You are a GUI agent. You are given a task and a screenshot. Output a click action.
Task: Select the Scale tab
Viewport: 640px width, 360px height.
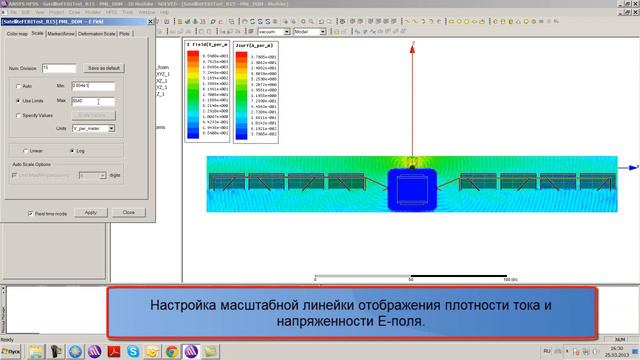pyautogui.click(x=38, y=33)
